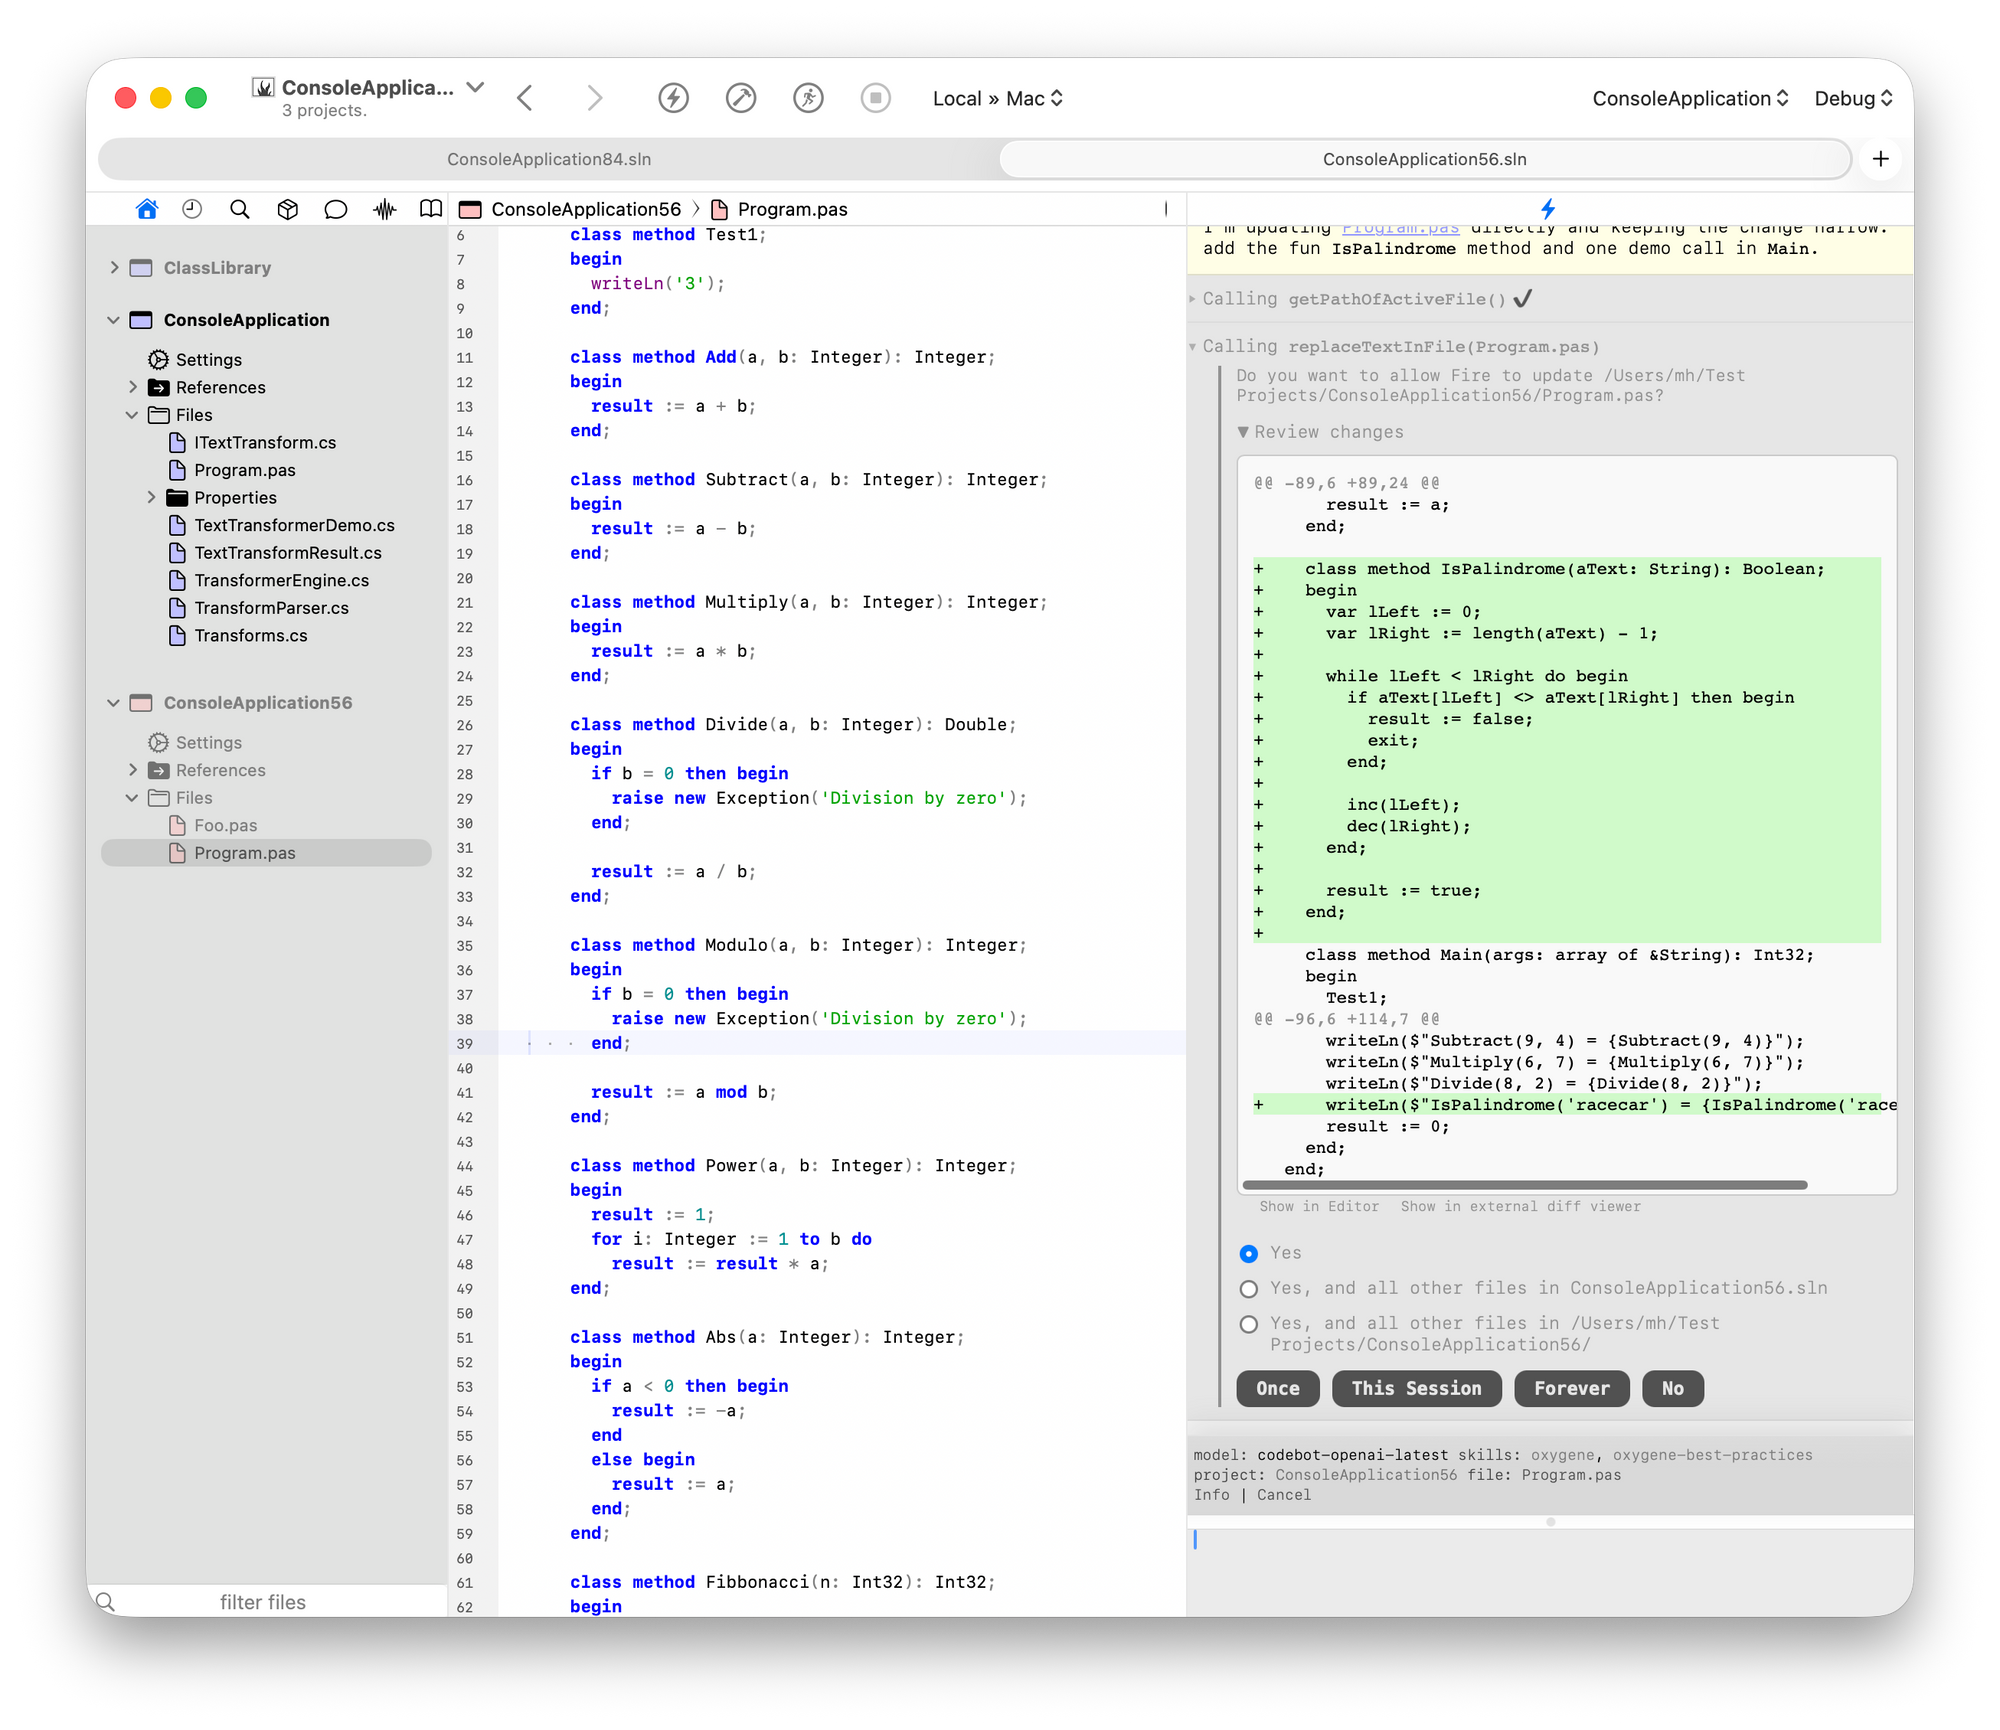Collapse the ConsoleApplication project
2000x1730 pixels.
[114, 320]
